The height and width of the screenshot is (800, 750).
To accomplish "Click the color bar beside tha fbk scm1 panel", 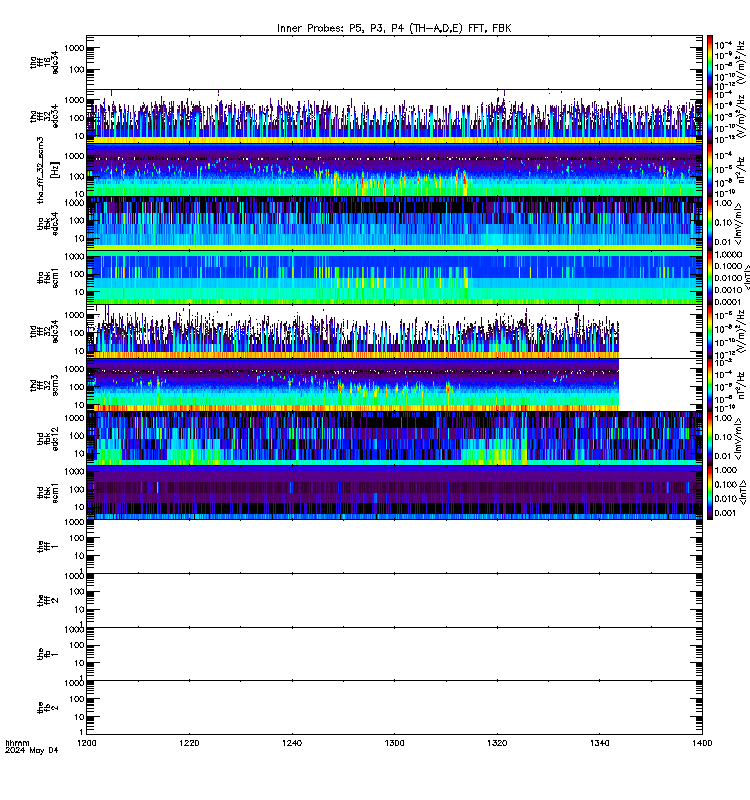I will pyautogui.click(x=710, y=278).
